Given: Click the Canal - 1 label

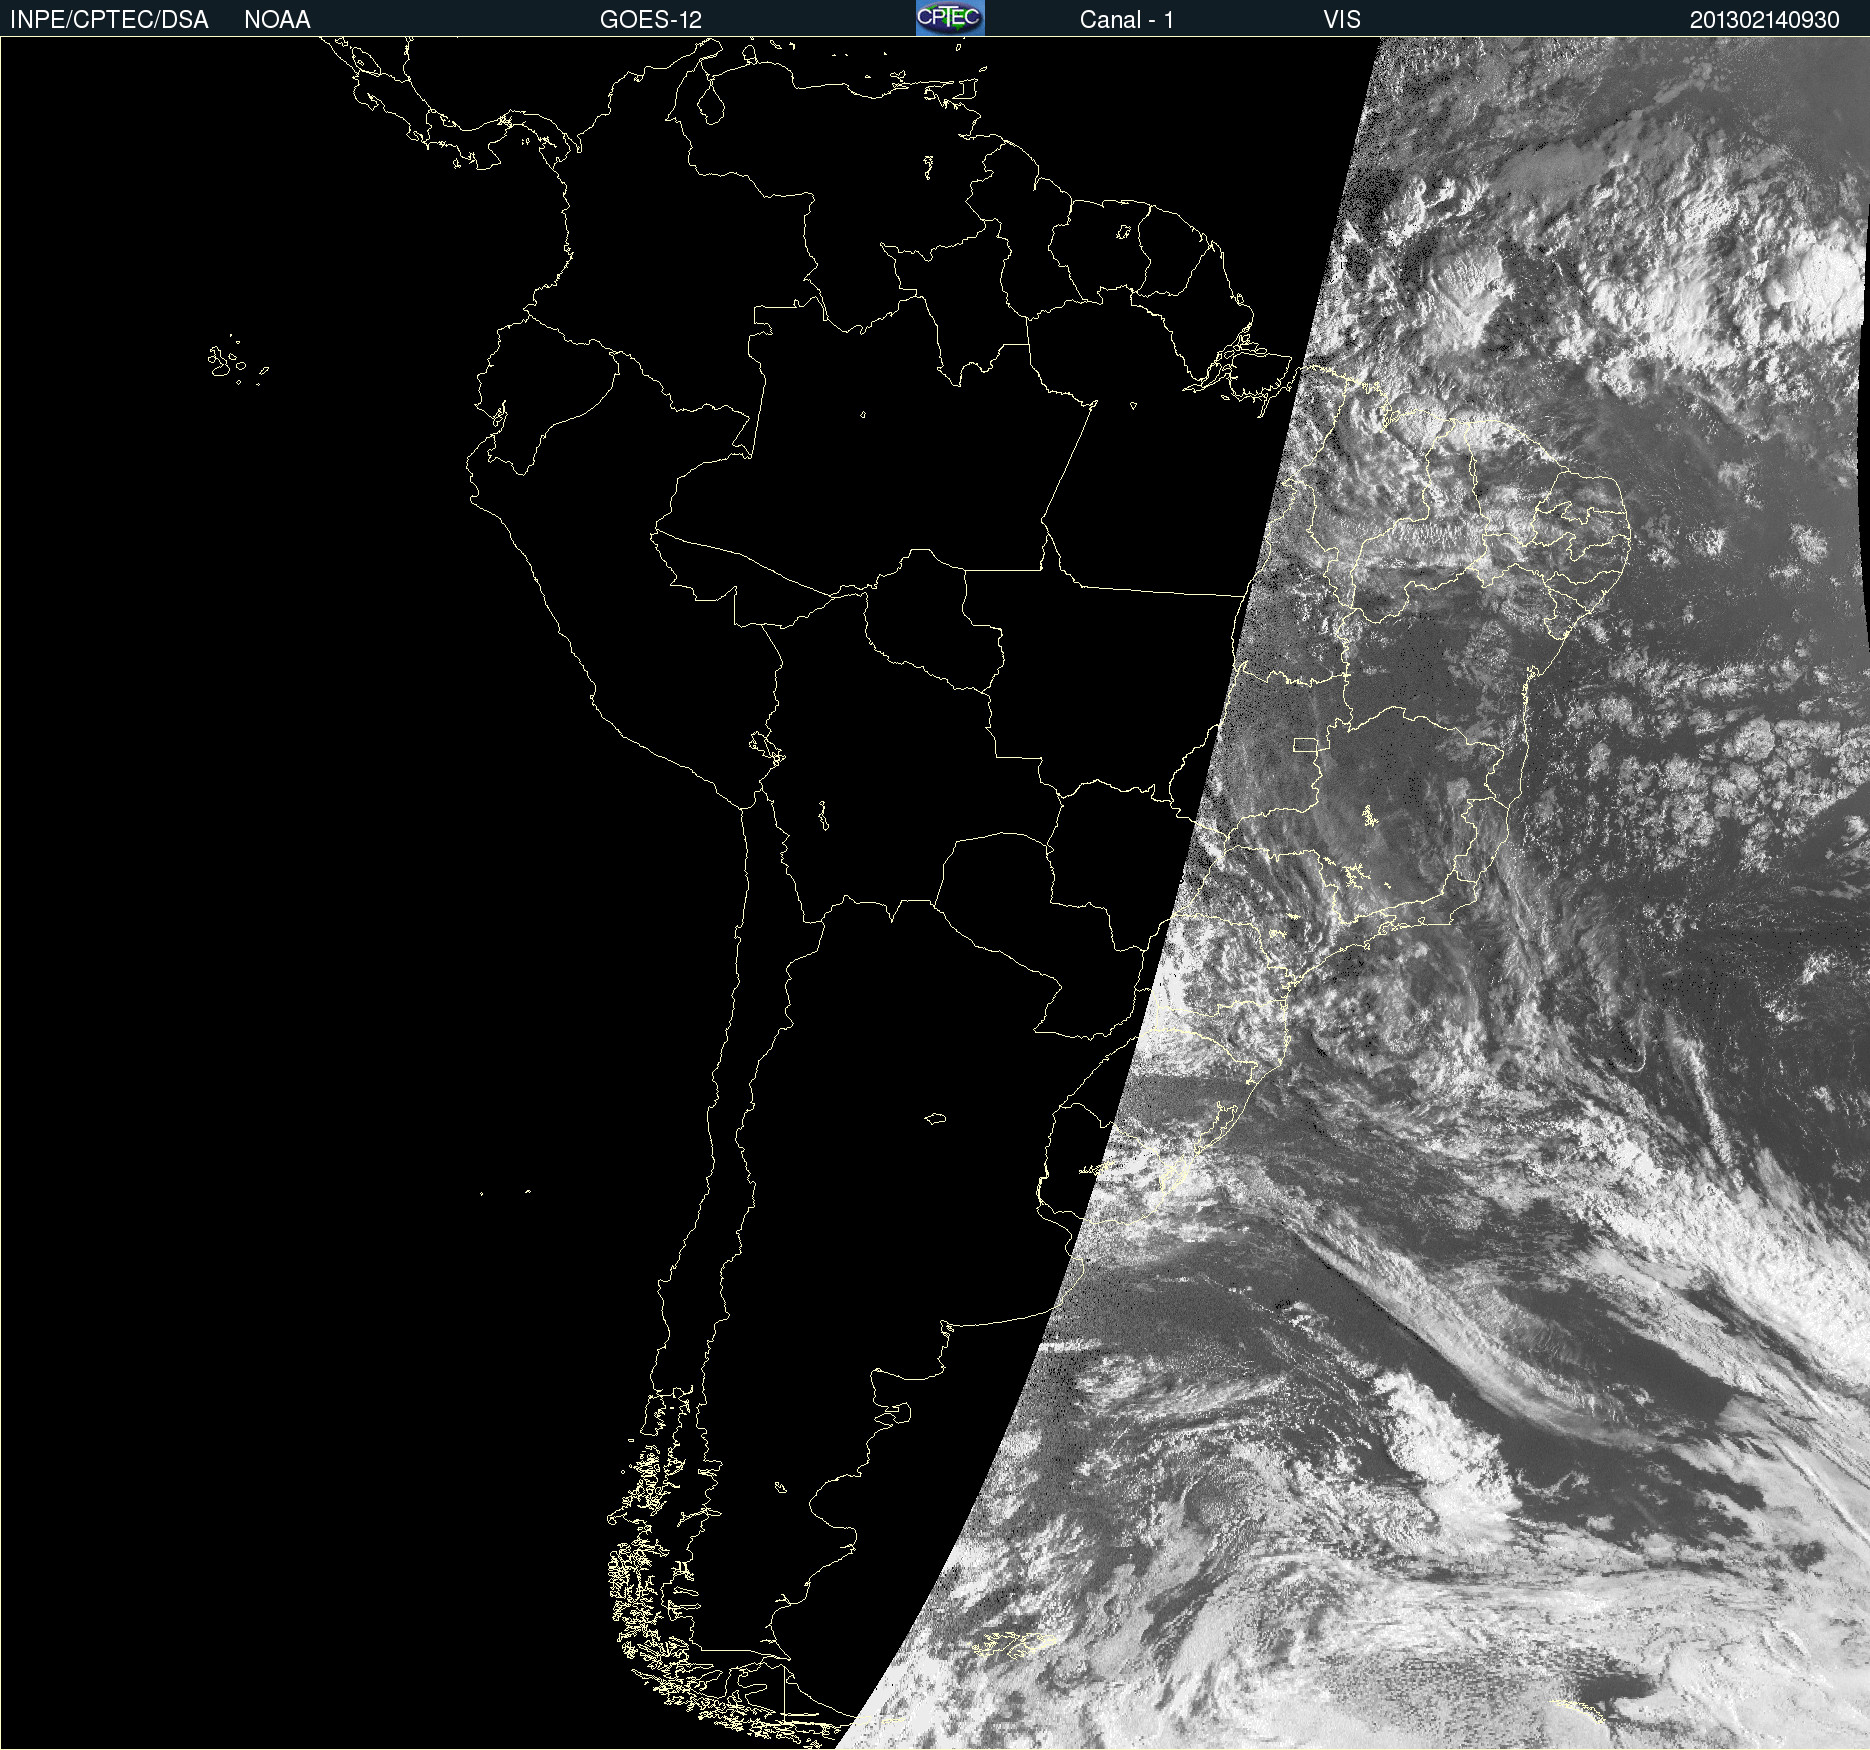Looking at the screenshot, I should [x=1127, y=20].
